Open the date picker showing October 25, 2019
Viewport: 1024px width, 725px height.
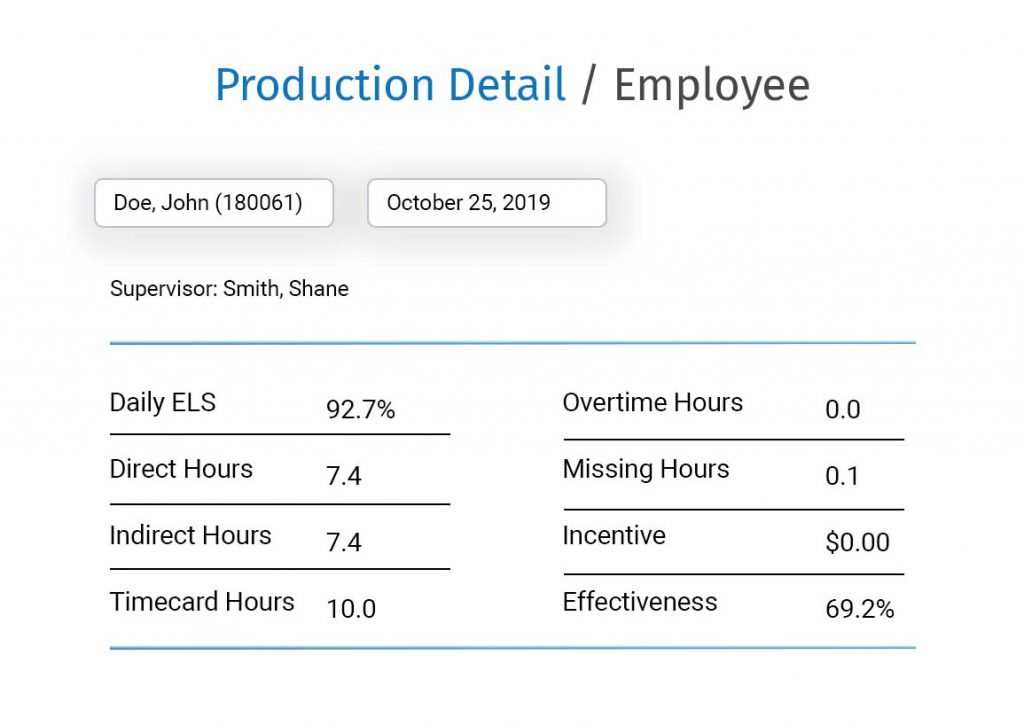point(486,203)
